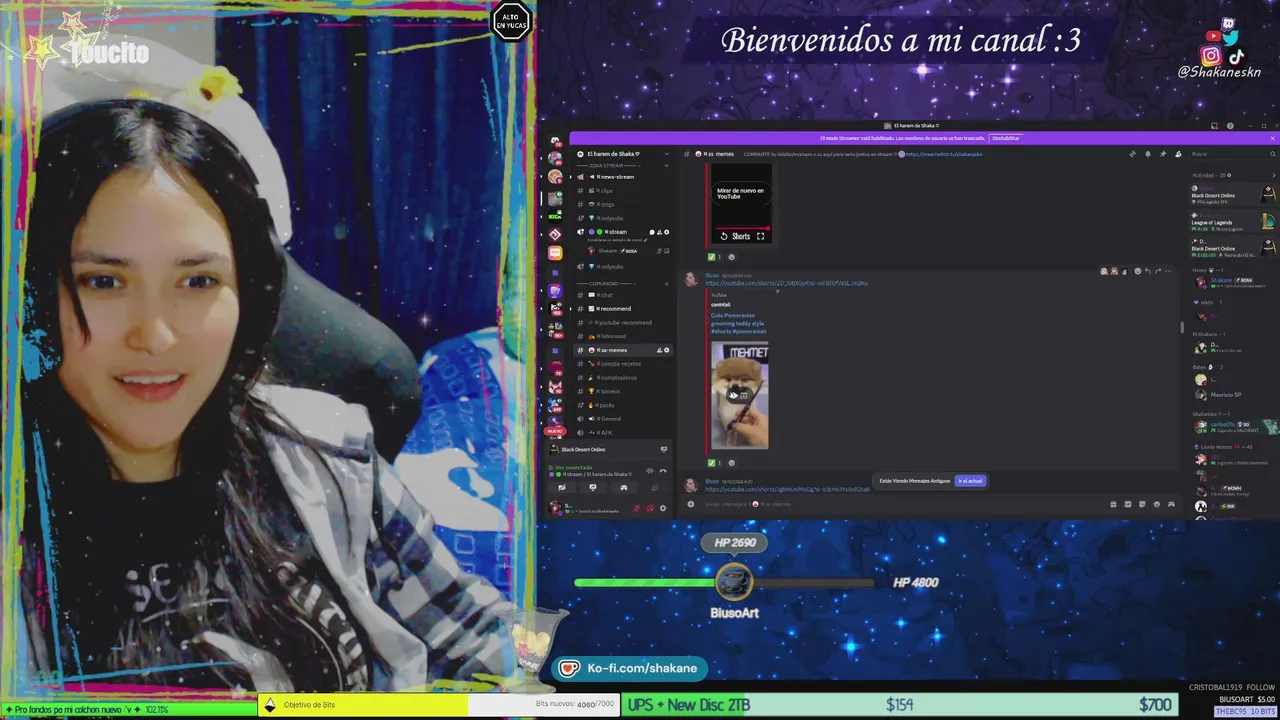Join the General voice channel

(x=609, y=419)
